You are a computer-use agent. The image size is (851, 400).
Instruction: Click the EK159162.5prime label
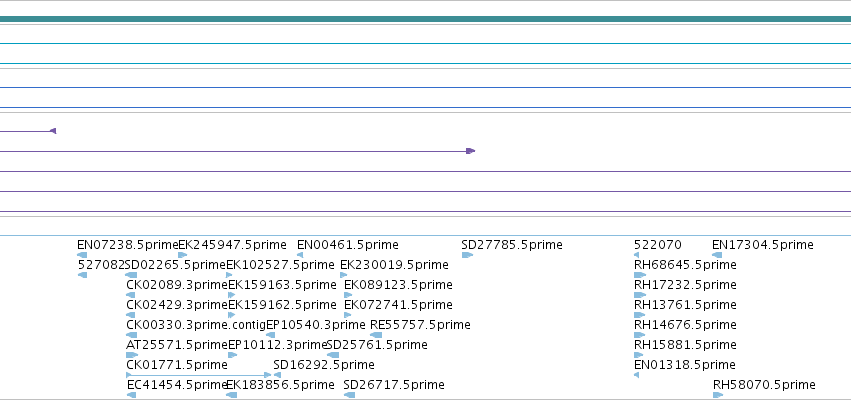(x=282, y=305)
